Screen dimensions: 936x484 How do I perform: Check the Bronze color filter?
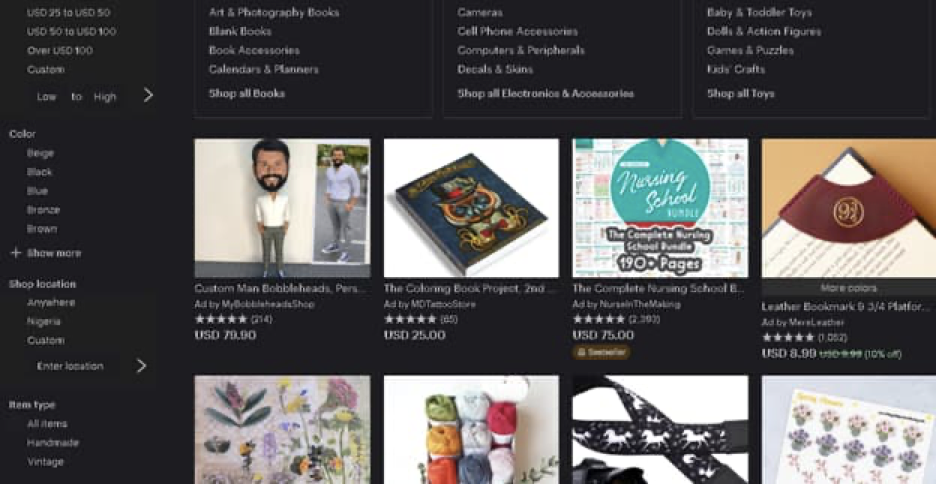[43, 210]
